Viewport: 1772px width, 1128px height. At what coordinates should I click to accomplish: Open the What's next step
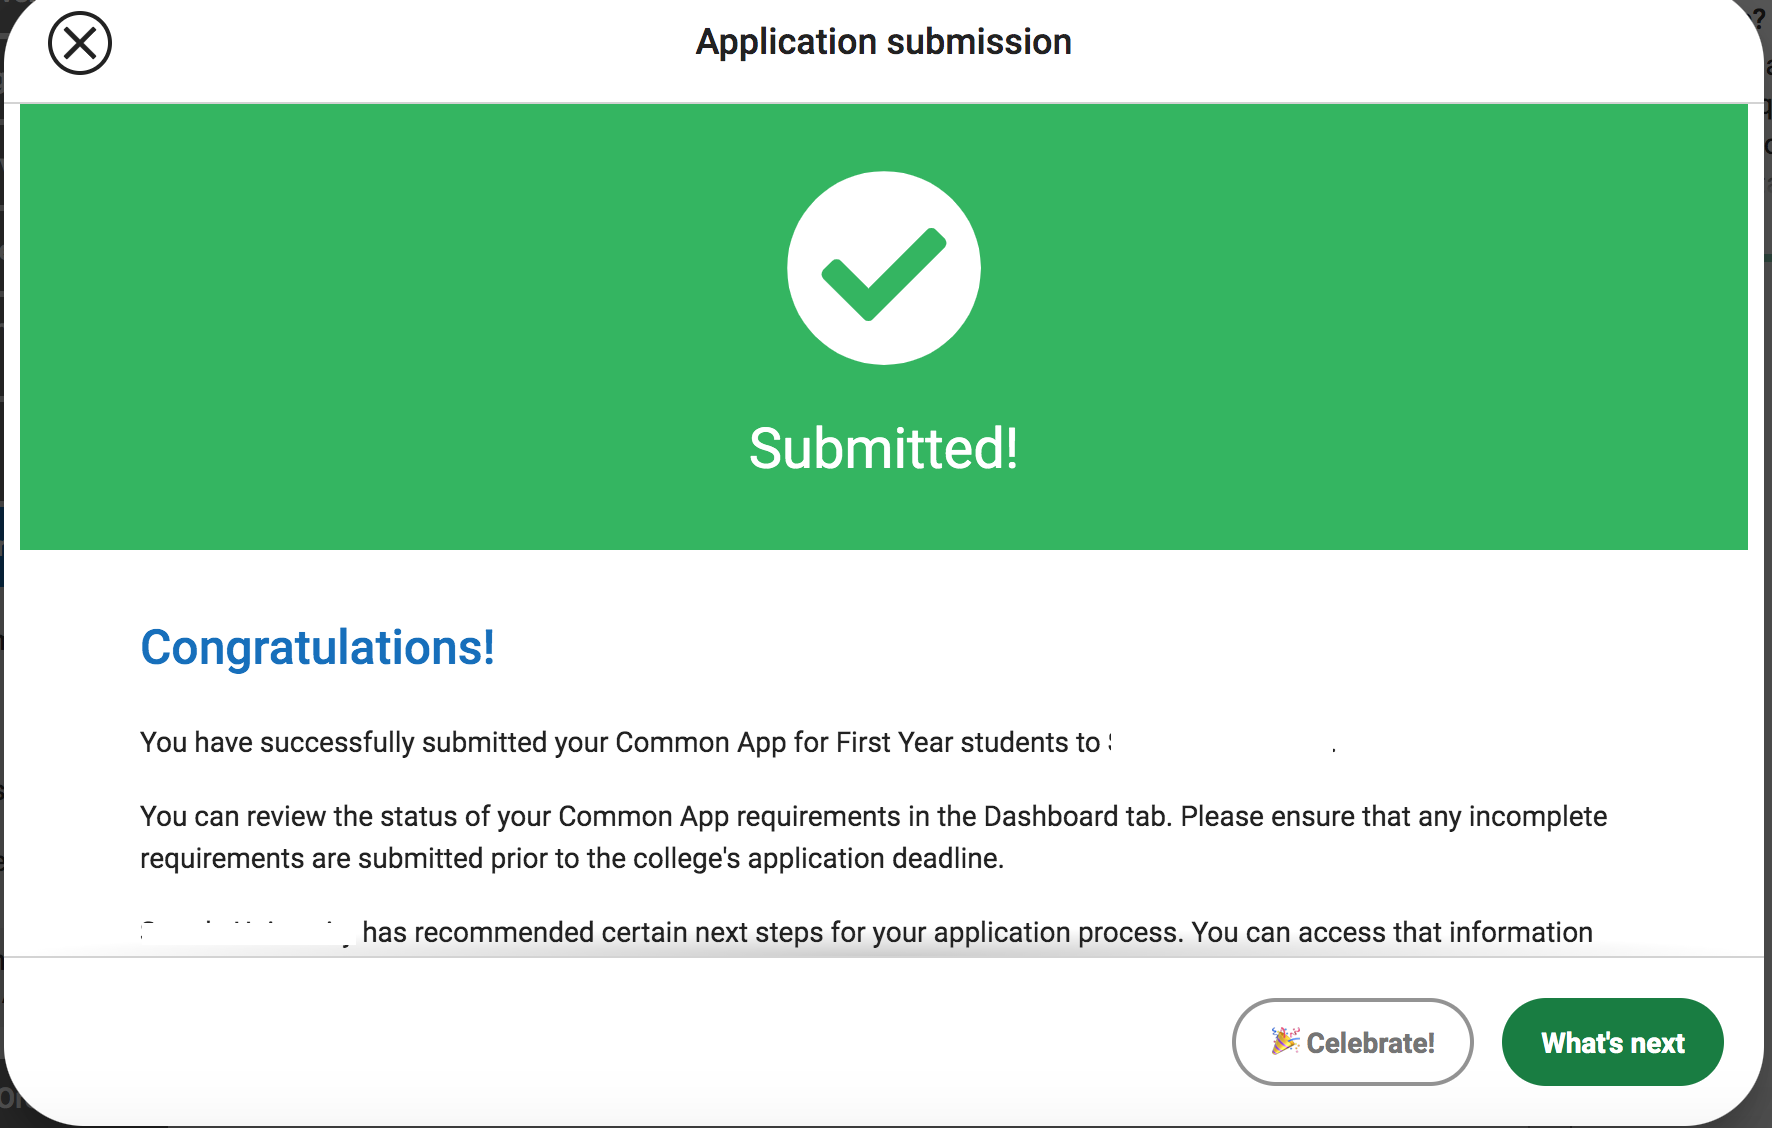pyautogui.click(x=1612, y=1042)
